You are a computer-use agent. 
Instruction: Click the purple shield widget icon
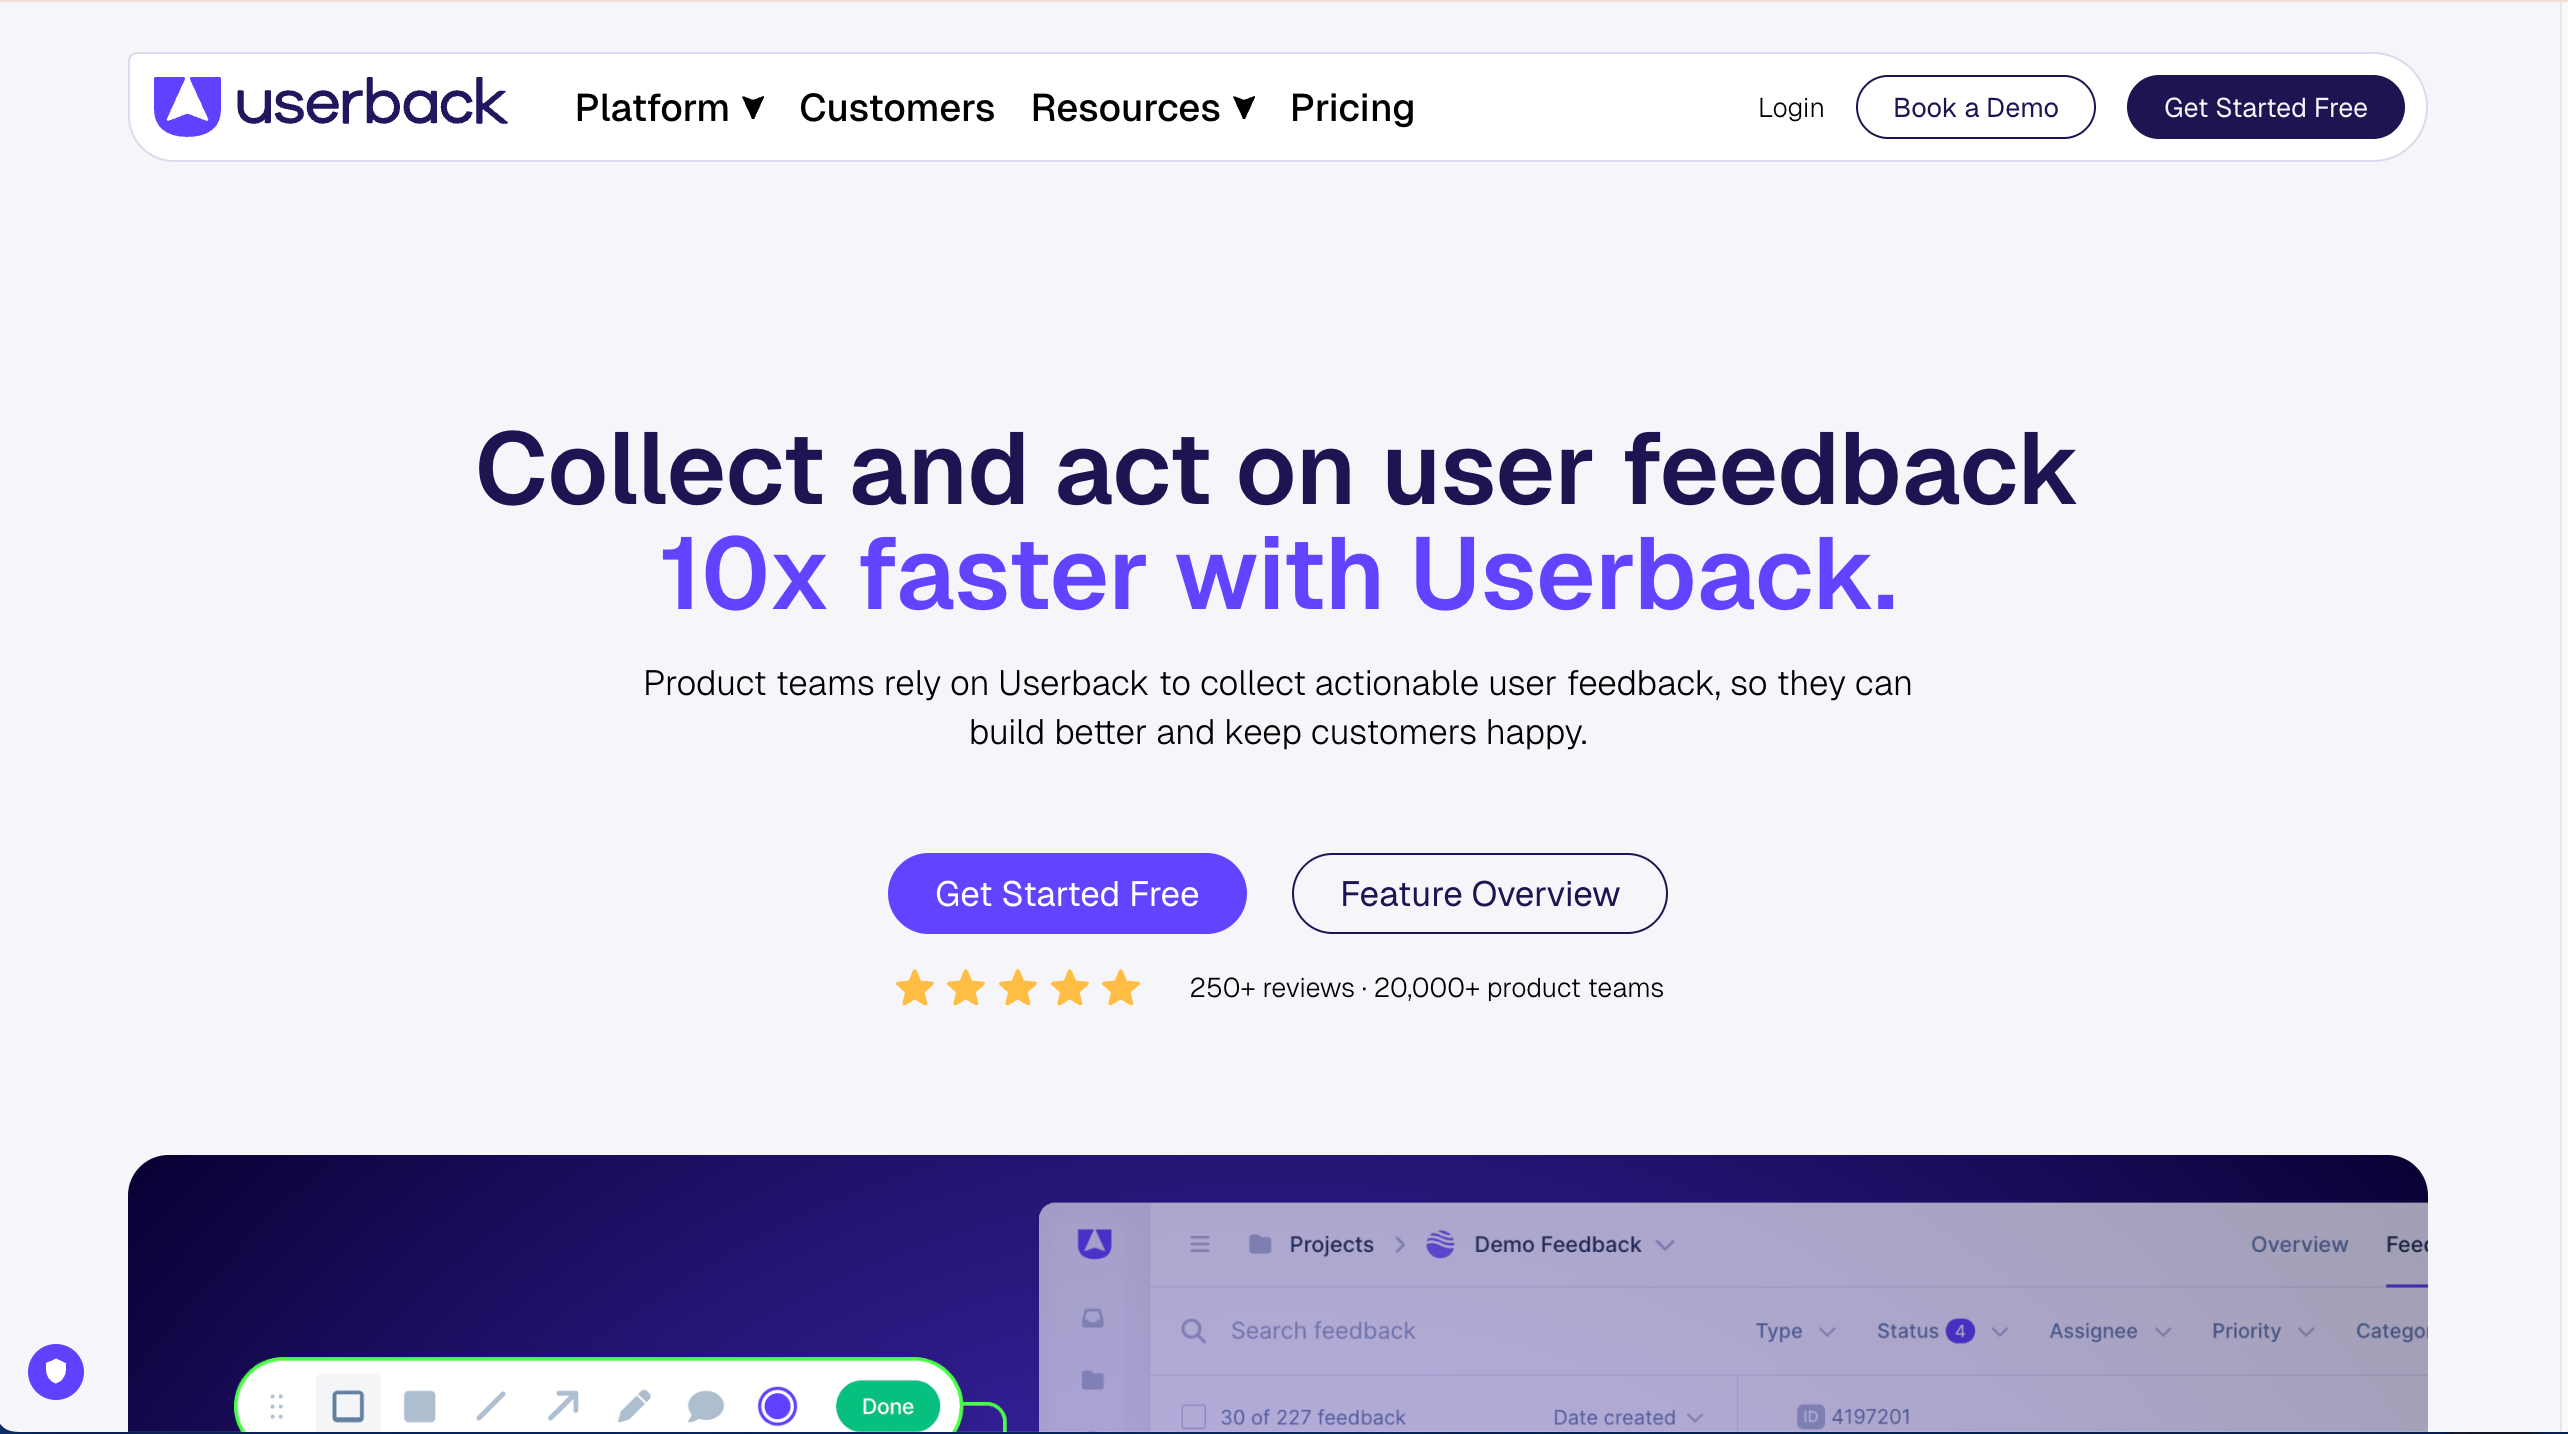56,1371
